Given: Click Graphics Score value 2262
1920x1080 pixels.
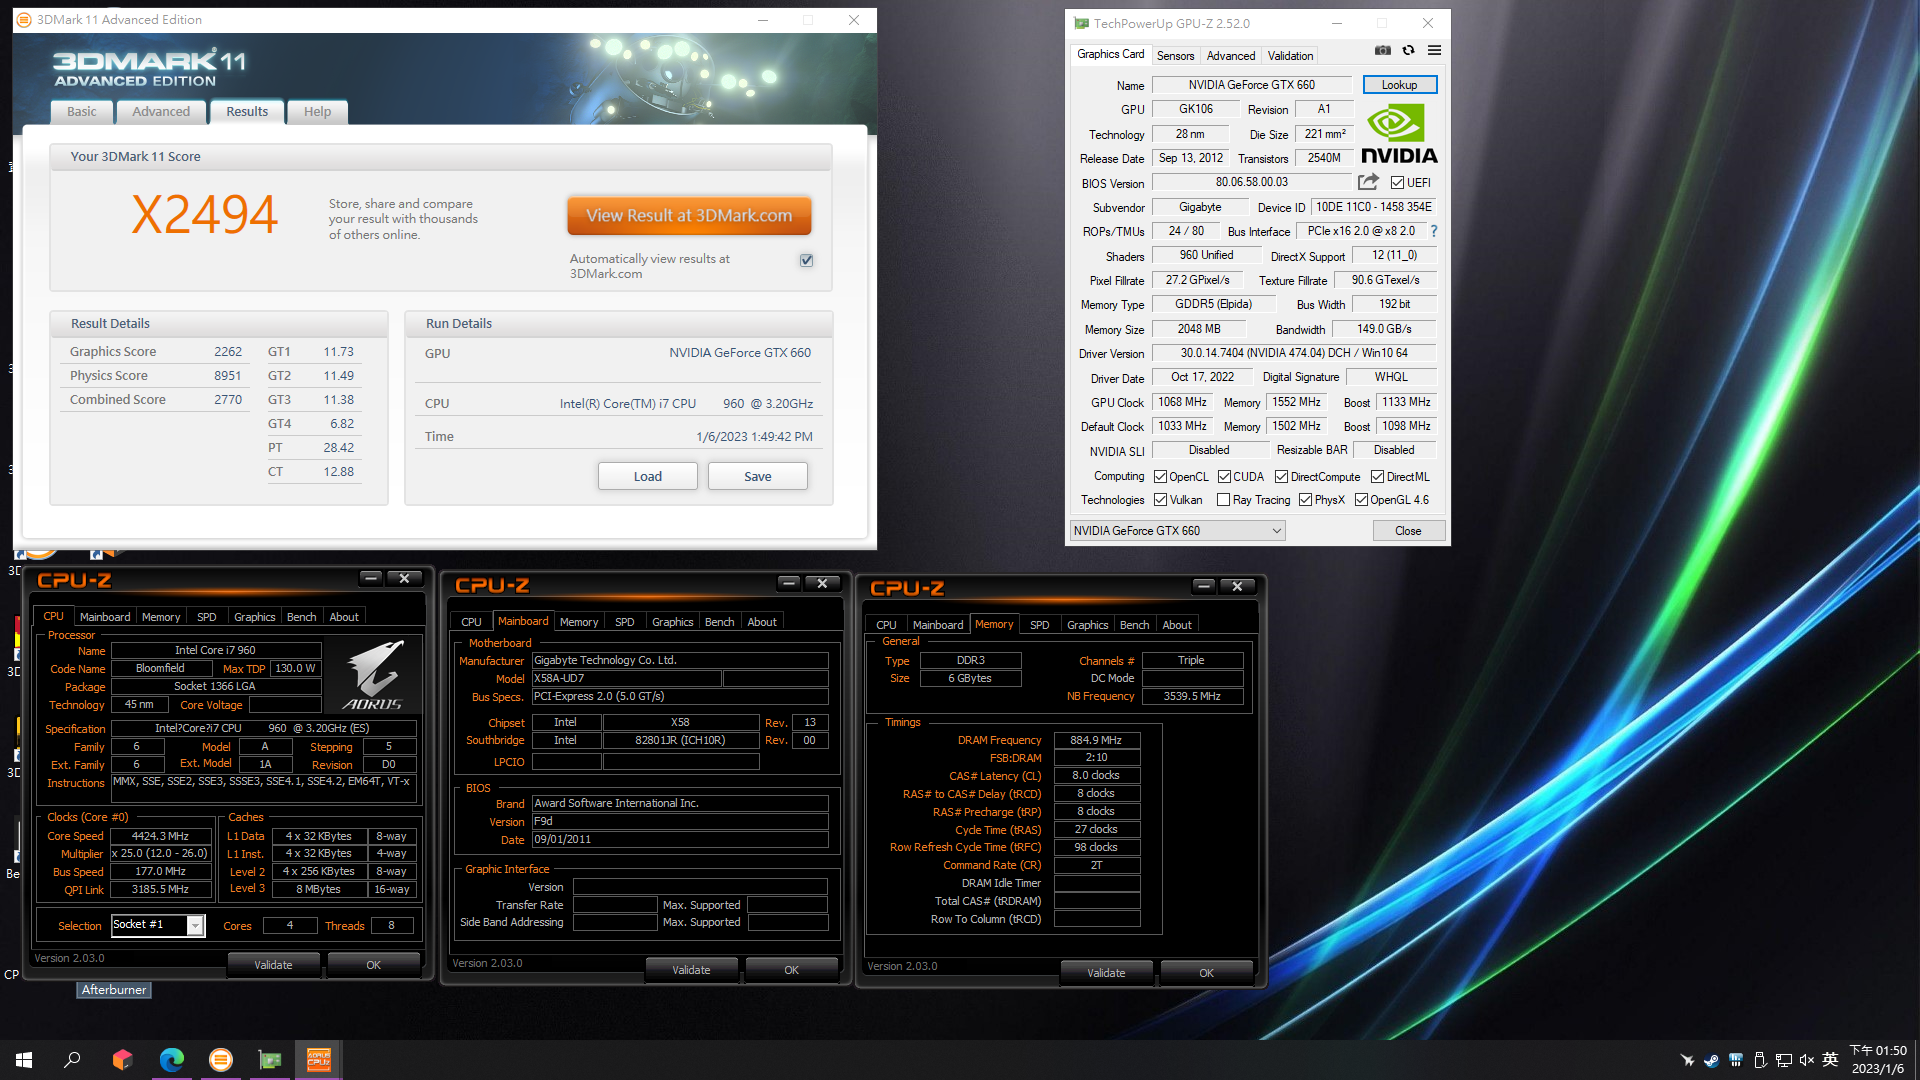Looking at the screenshot, I should point(228,352).
